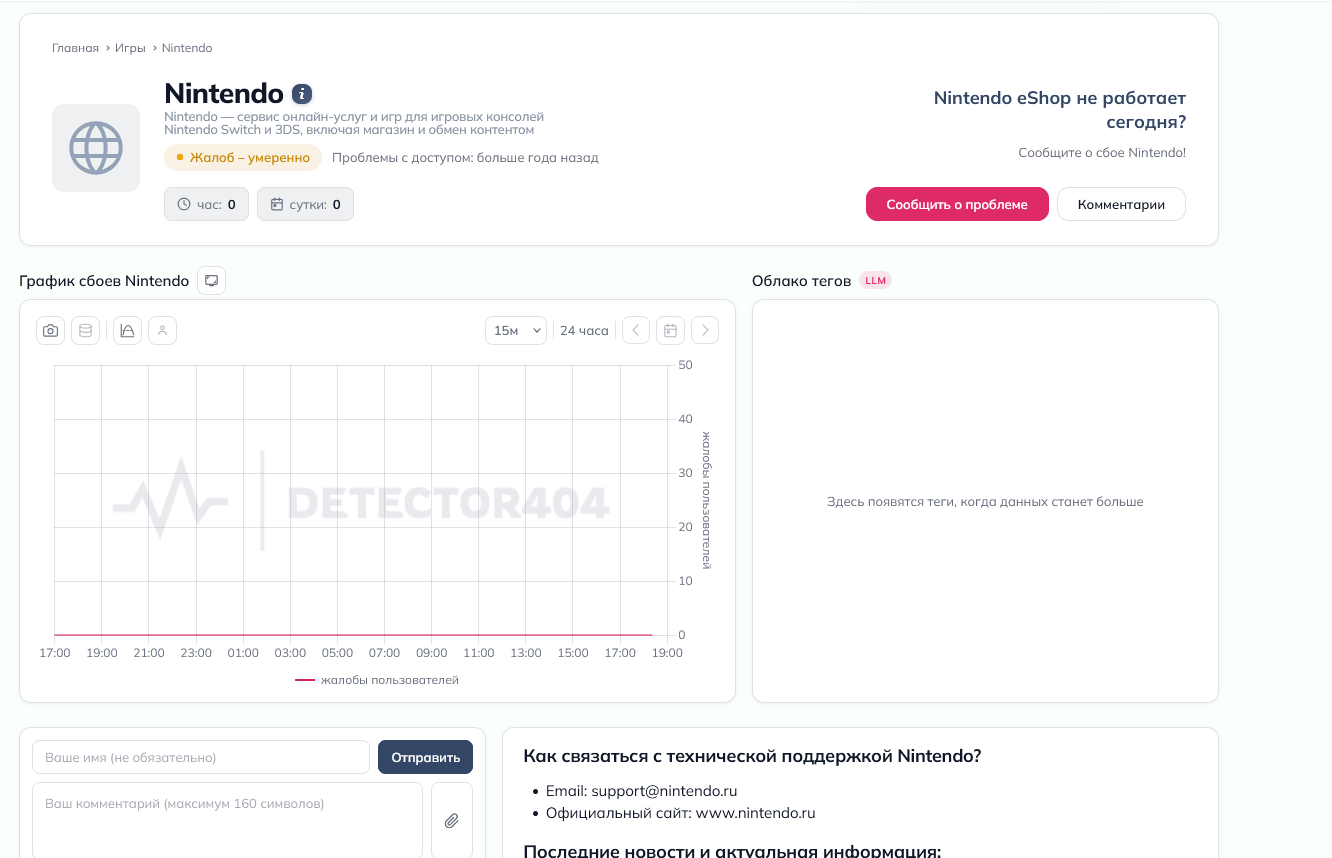Send the comment with Отправить button

(426, 757)
